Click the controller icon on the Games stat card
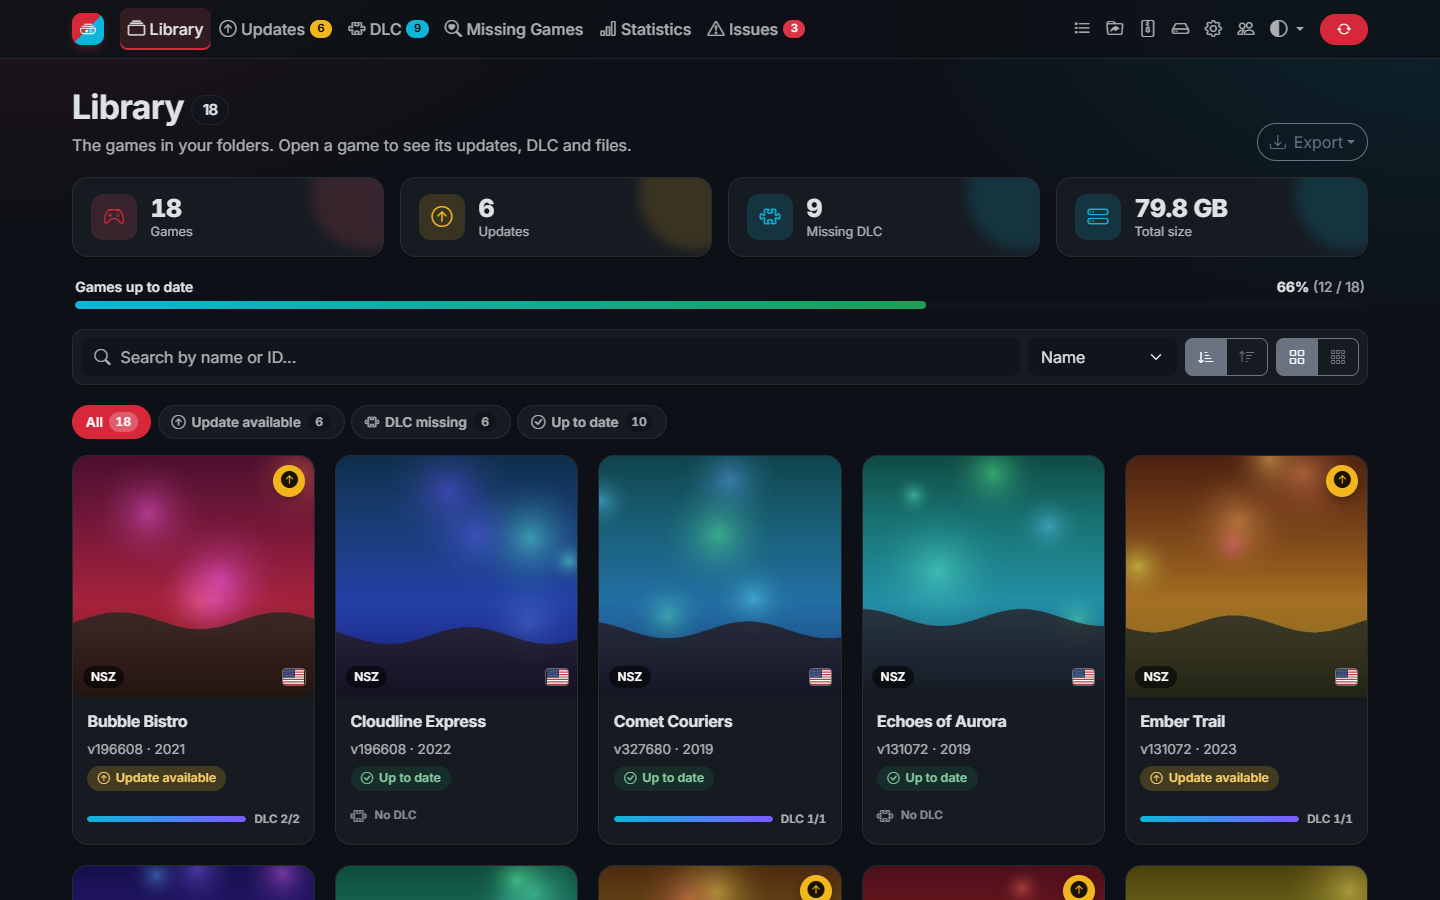This screenshot has width=1440, height=900. [x=114, y=217]
